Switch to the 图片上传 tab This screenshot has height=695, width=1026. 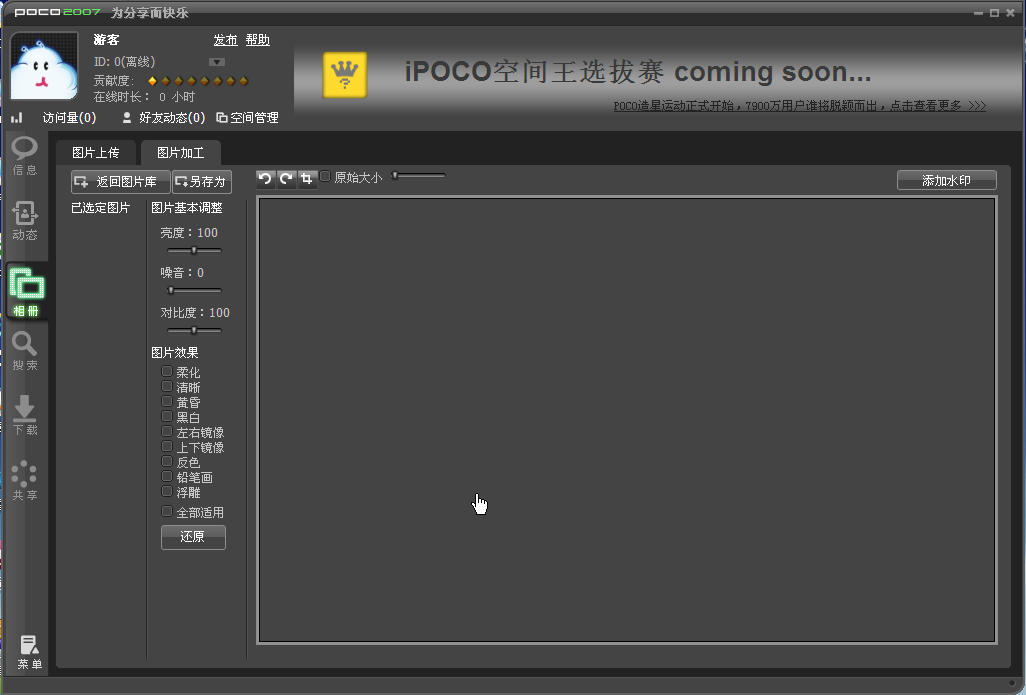coord(95,153)
